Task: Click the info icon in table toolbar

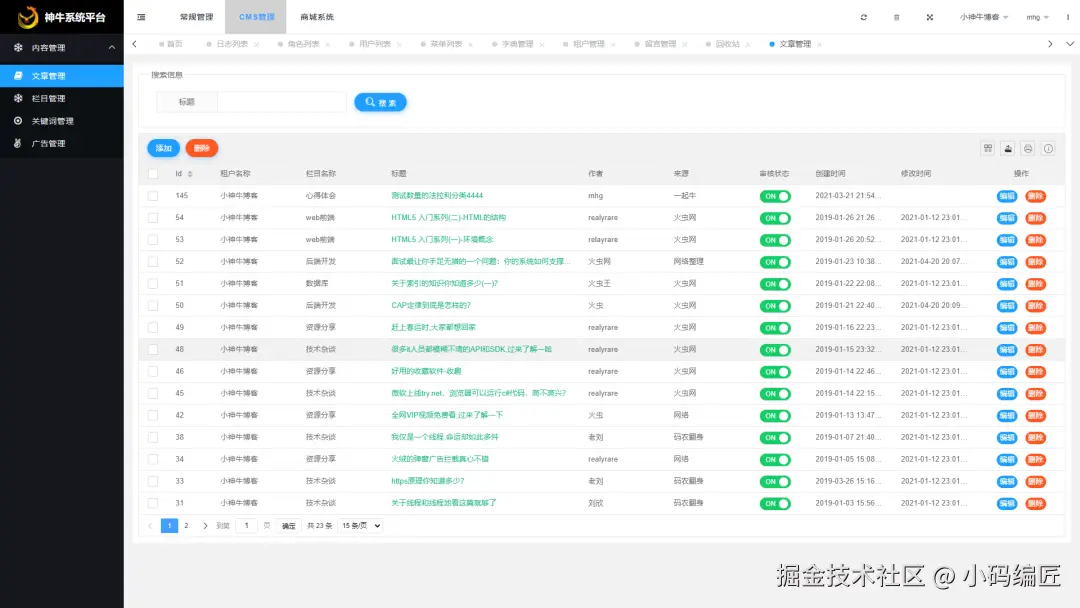Action: click(x=1048, y=149)
